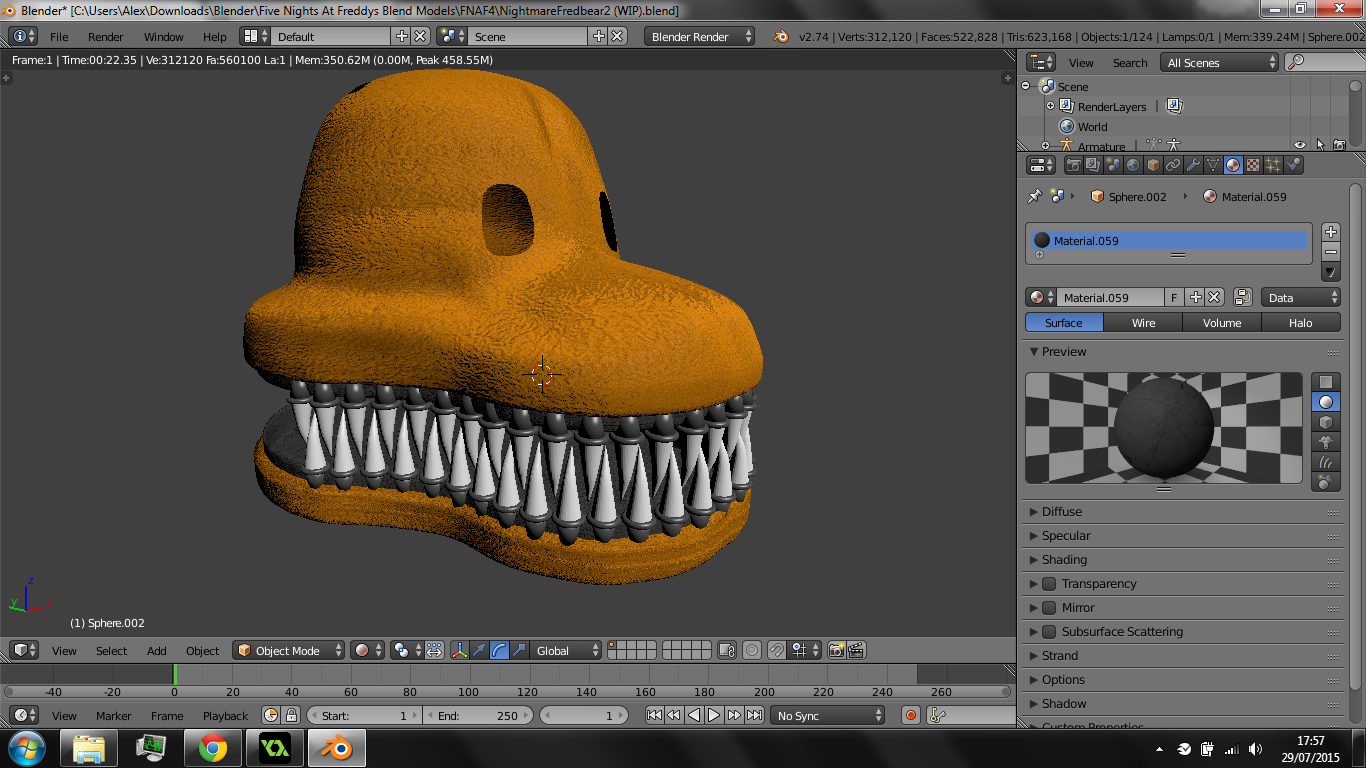Open the Window menu
The width and height of the screenshot is (1366, 768).
point(163,36)
